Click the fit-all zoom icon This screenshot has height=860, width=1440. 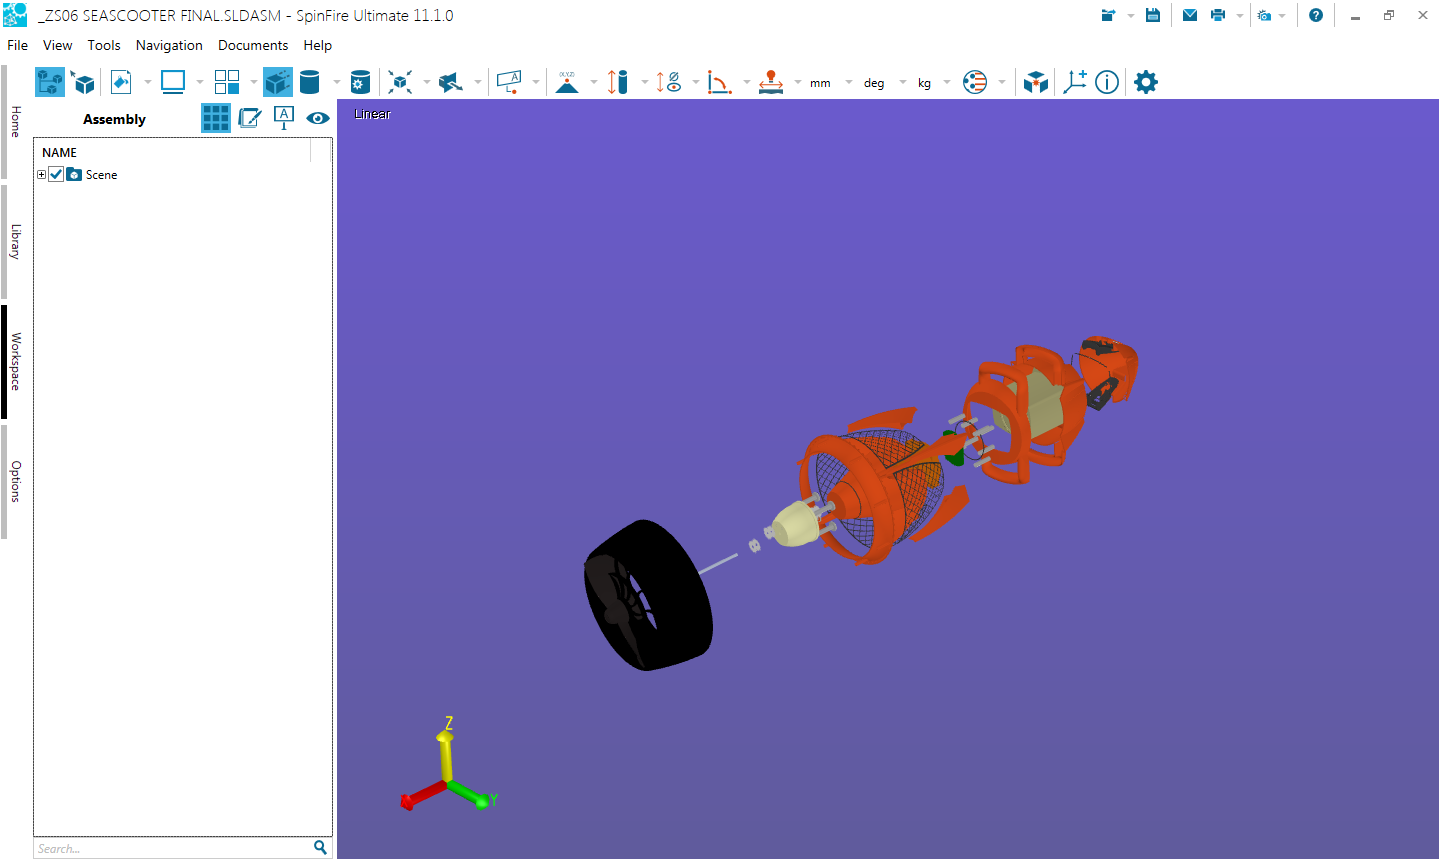pyautogui.click(x=400, y=82)
